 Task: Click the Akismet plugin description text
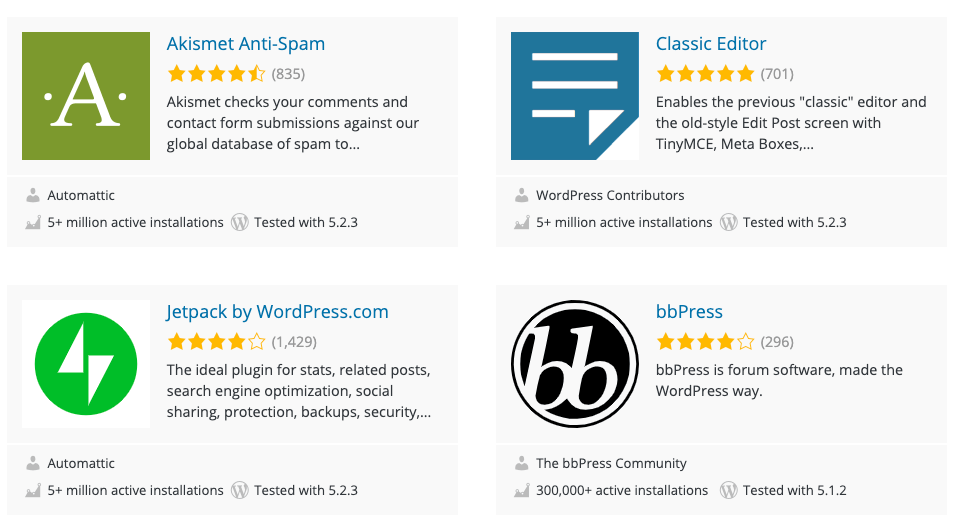click(292, 123)
